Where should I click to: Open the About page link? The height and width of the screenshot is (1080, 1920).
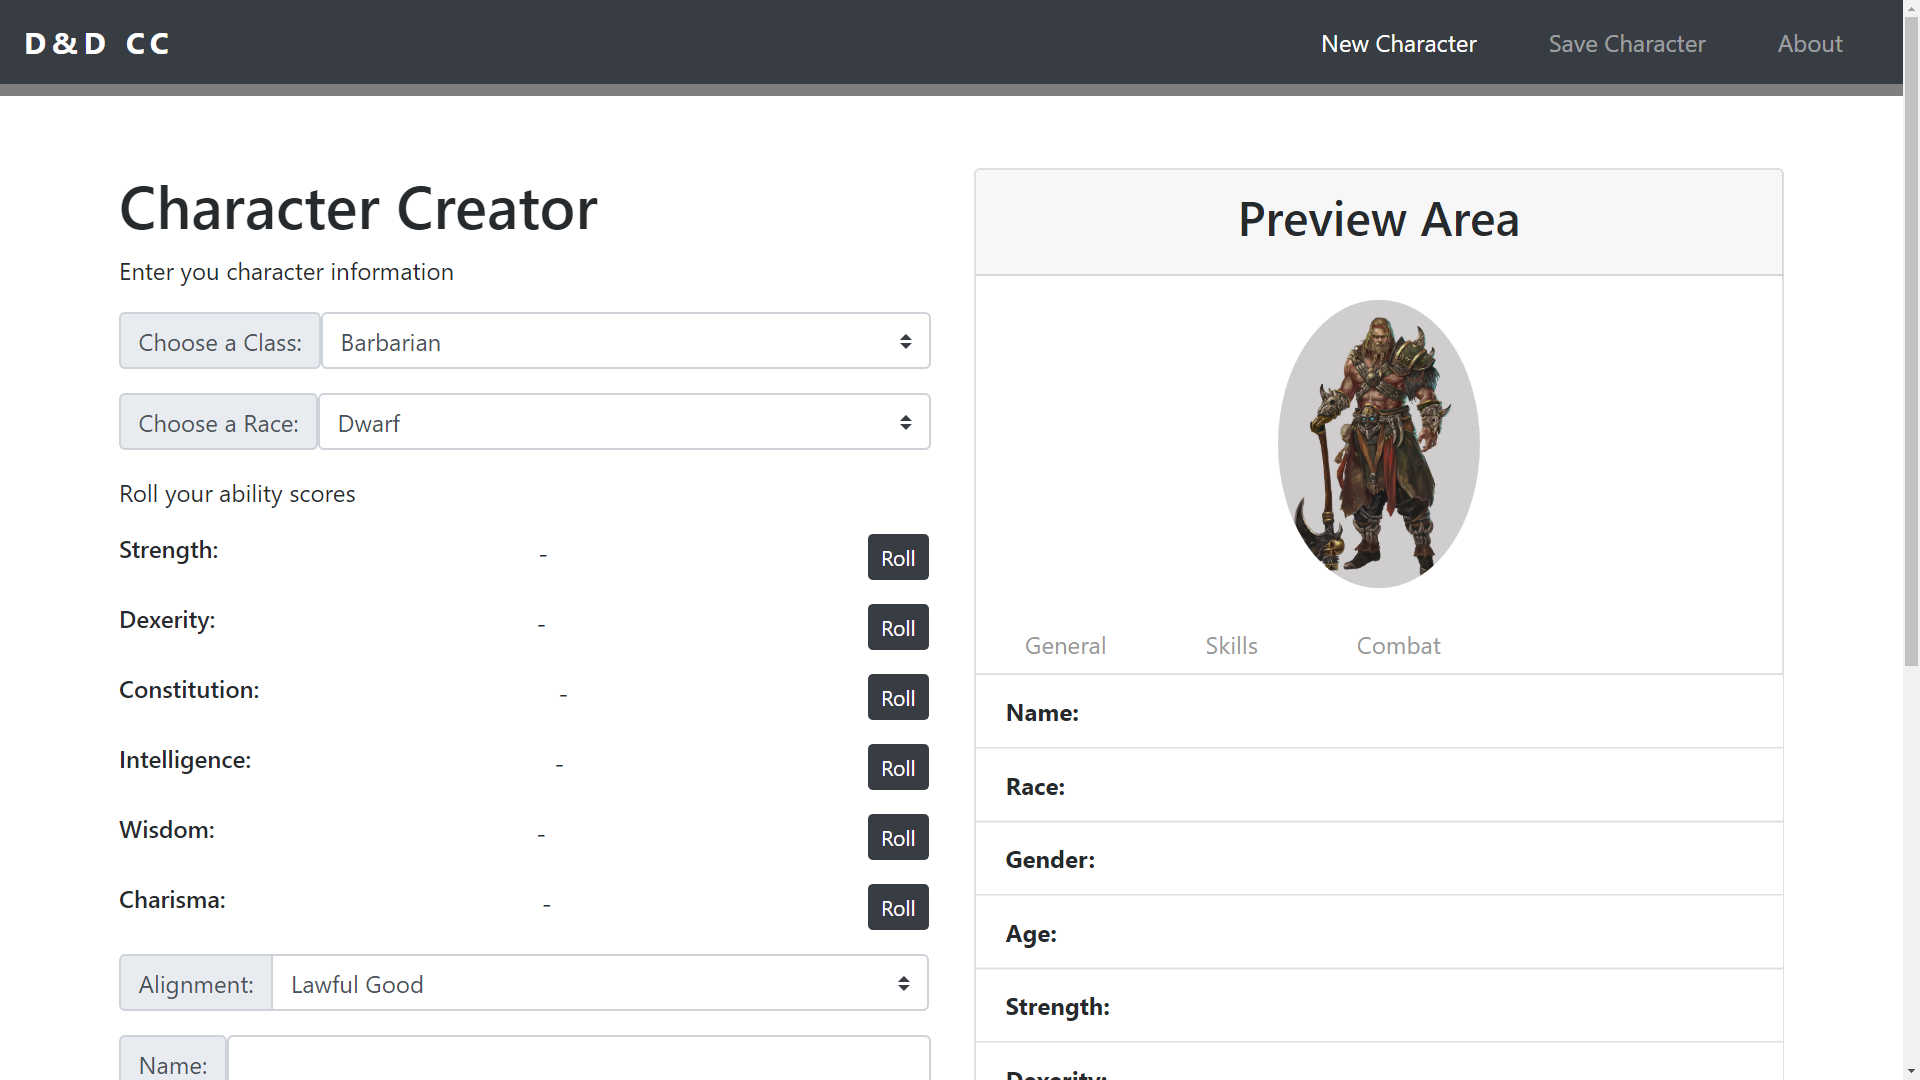tap(1809, 44)
